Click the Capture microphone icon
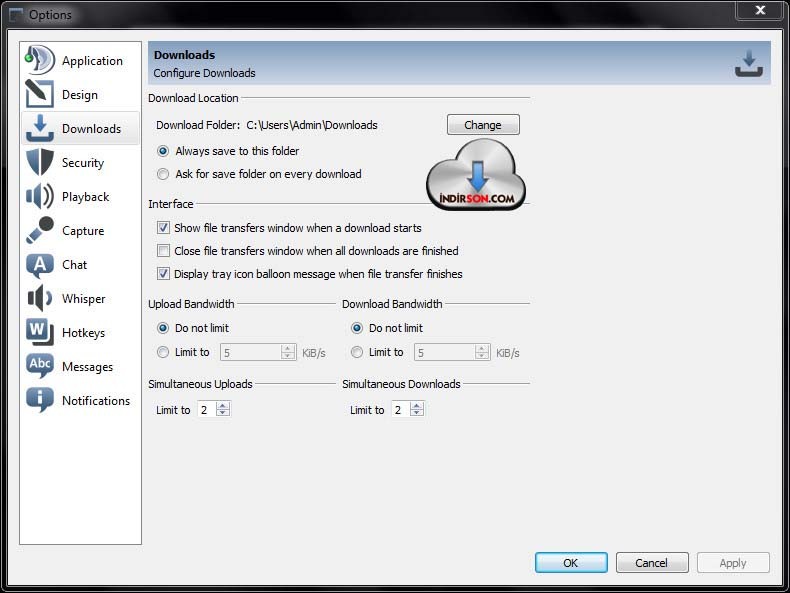 tap(40, 230)
